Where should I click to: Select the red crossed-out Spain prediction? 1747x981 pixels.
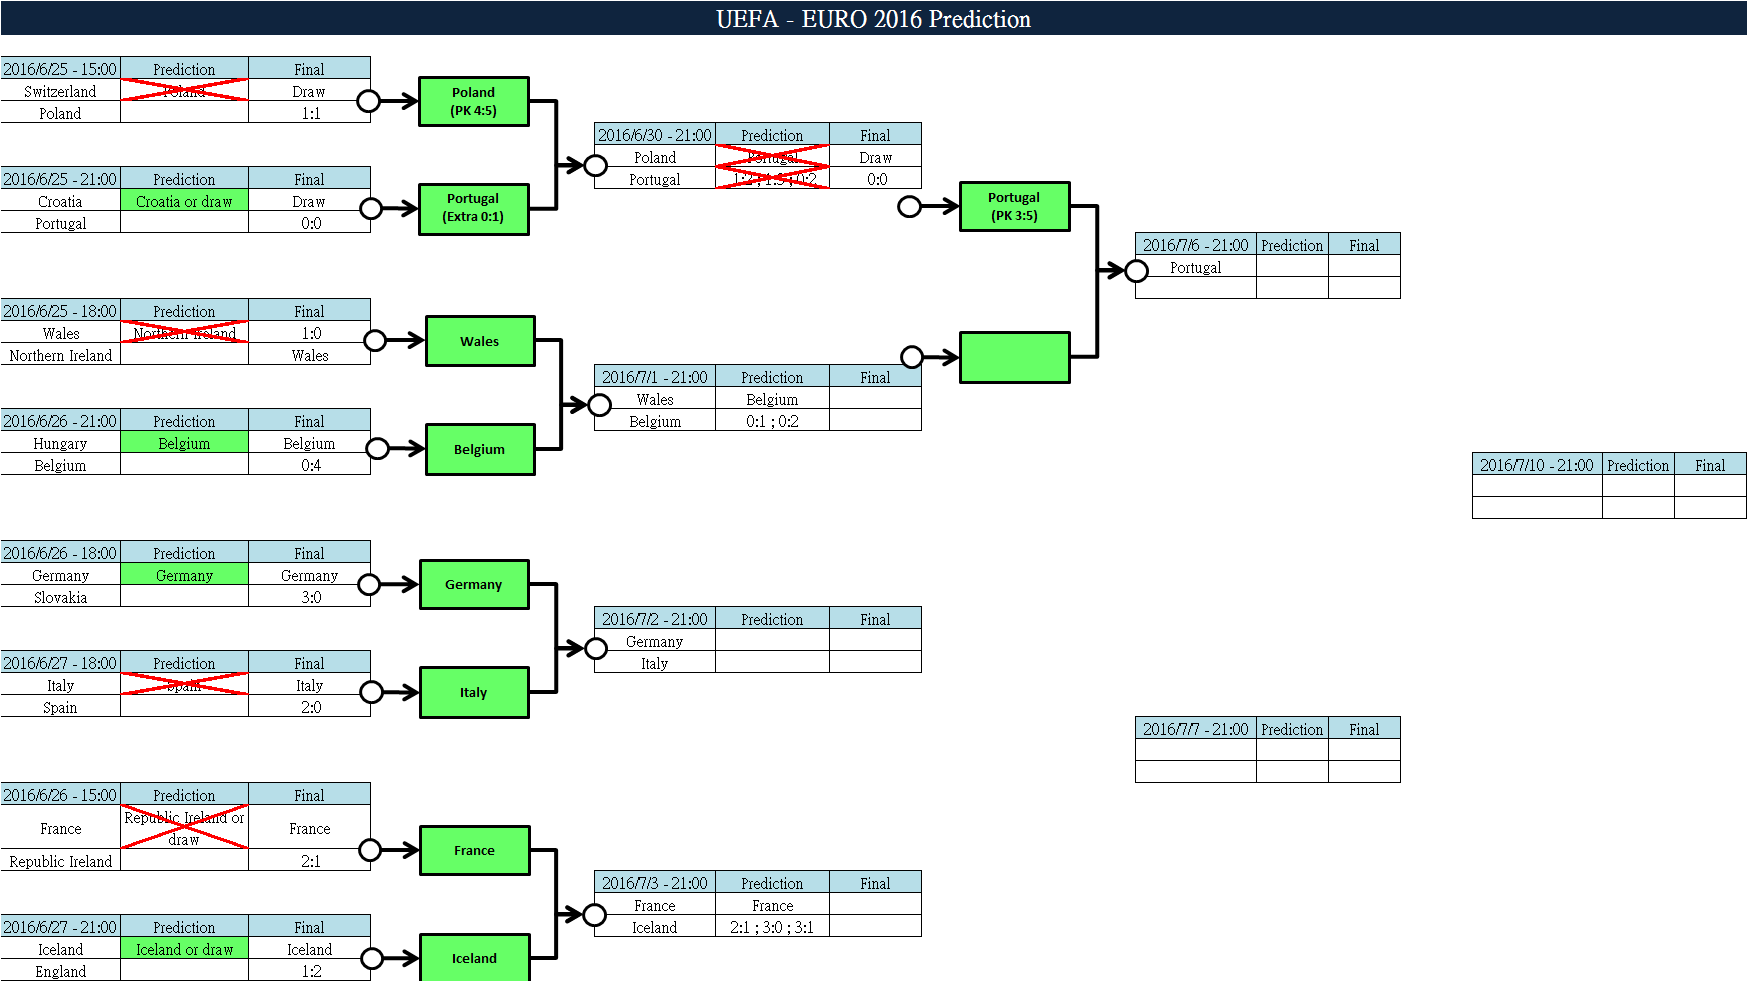pyautogui.click(x=184, y=685)
